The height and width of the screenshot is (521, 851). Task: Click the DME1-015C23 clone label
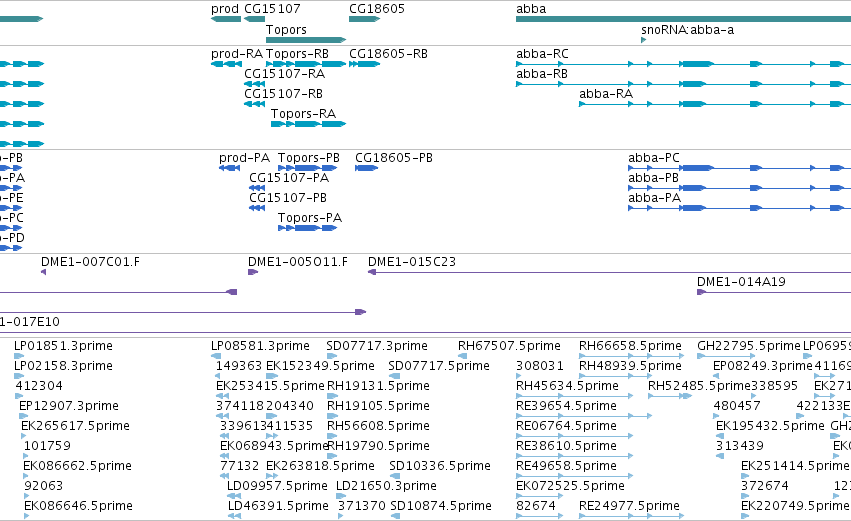(x=412, y=262)
